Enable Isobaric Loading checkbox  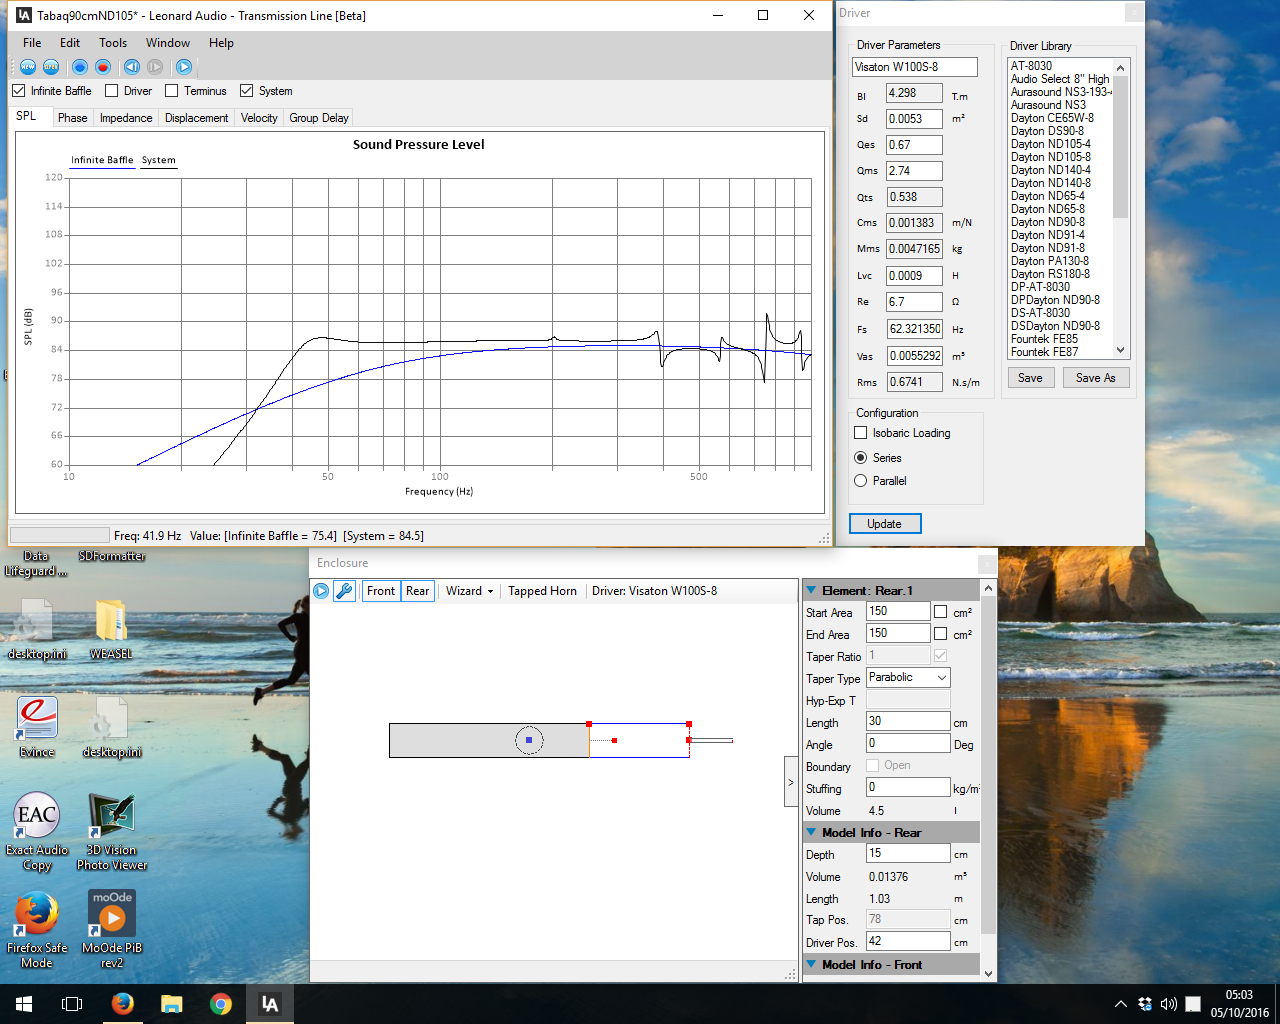[x=861, y=433]
